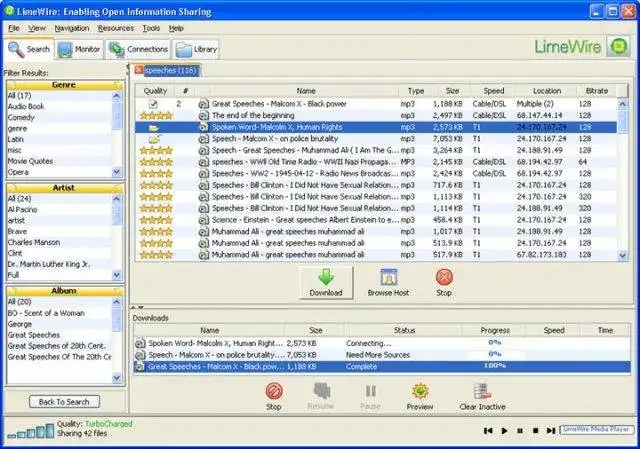Open the Help menu

click(176, 28)
